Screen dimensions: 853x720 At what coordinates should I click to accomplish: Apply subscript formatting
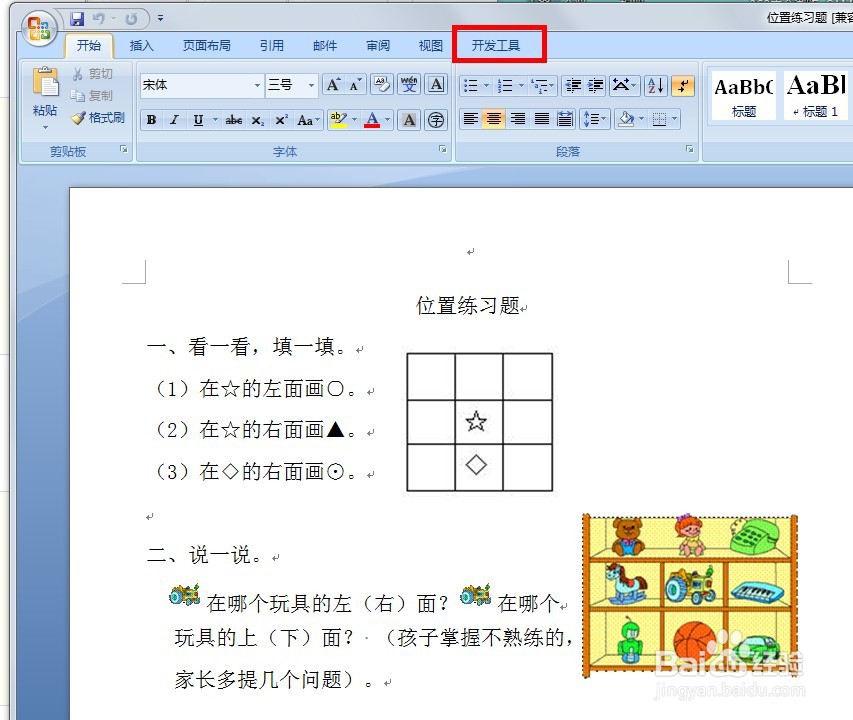(x=256, y=120)
